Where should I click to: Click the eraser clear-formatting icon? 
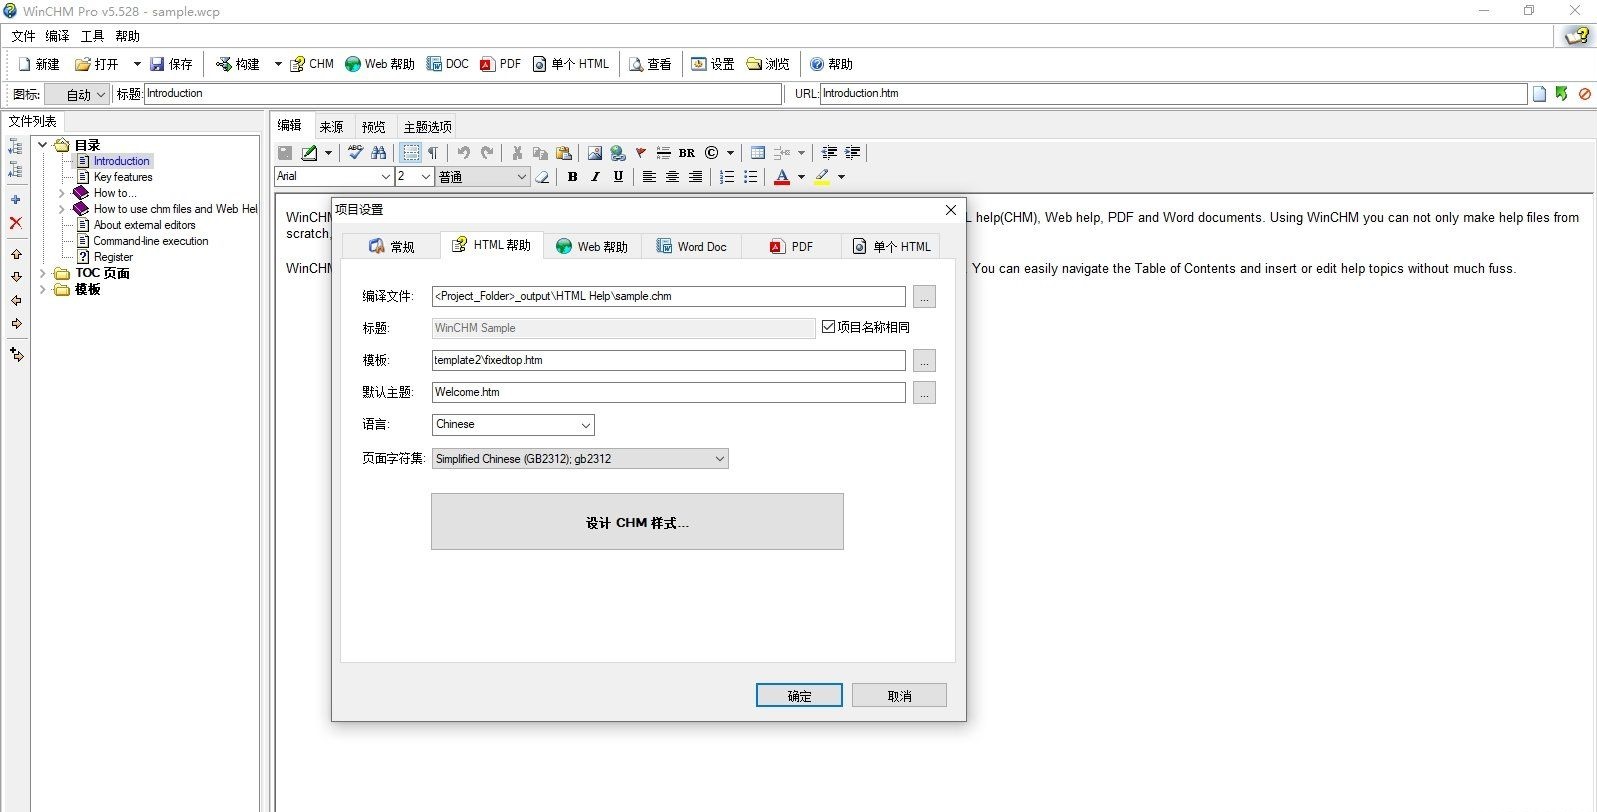pos(542,177)
